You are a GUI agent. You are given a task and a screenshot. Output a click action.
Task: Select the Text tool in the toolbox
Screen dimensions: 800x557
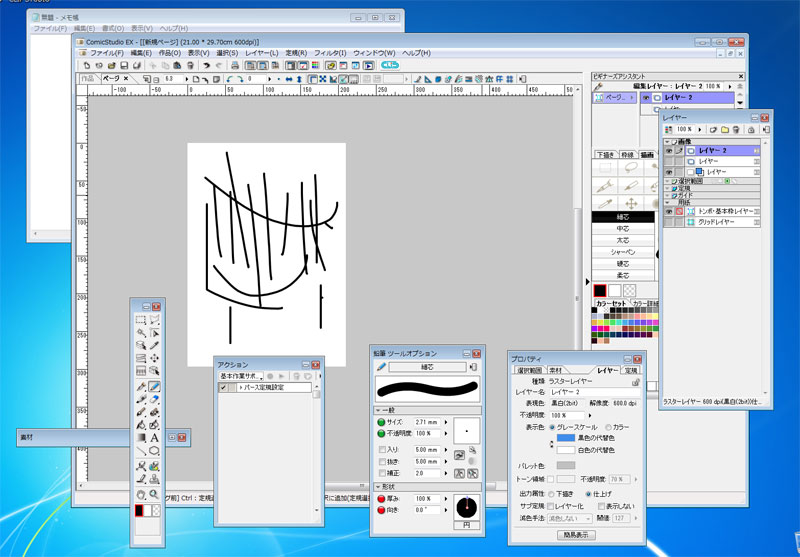[155, 437]
